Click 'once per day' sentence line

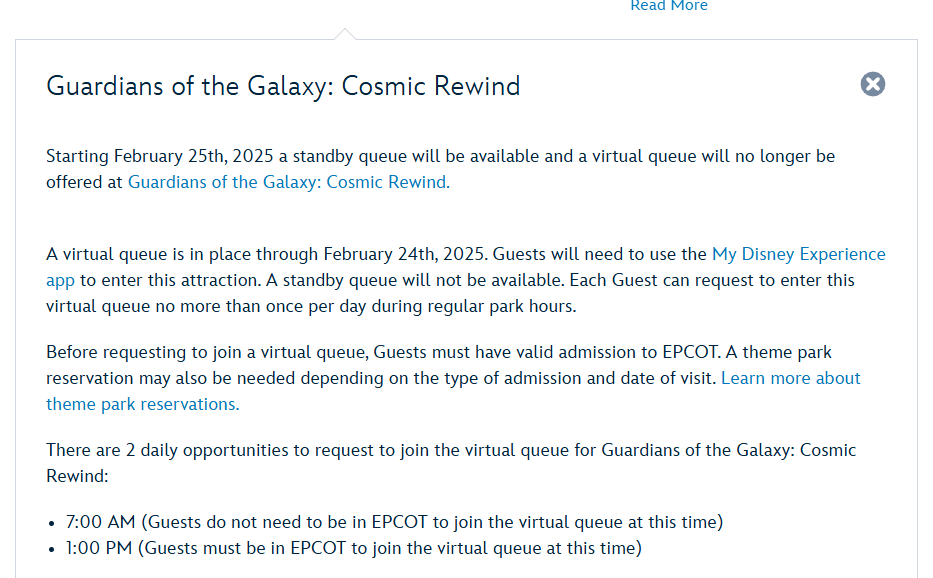[311, 307]
